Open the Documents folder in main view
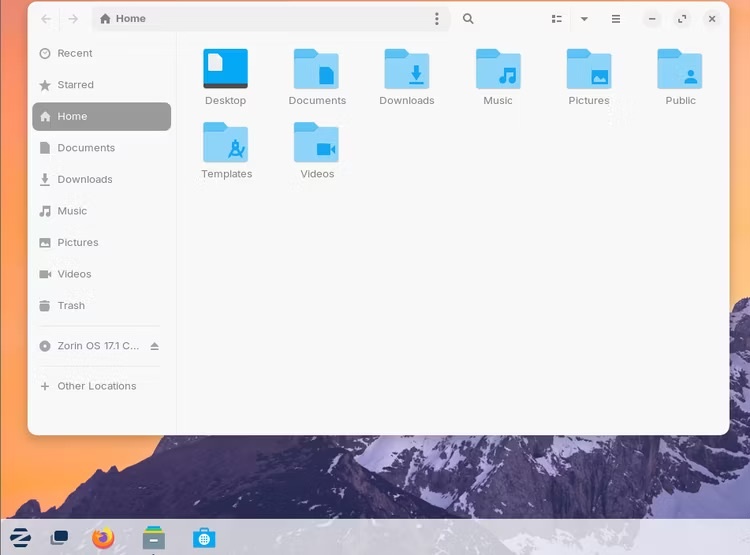 tap(316, 69)
